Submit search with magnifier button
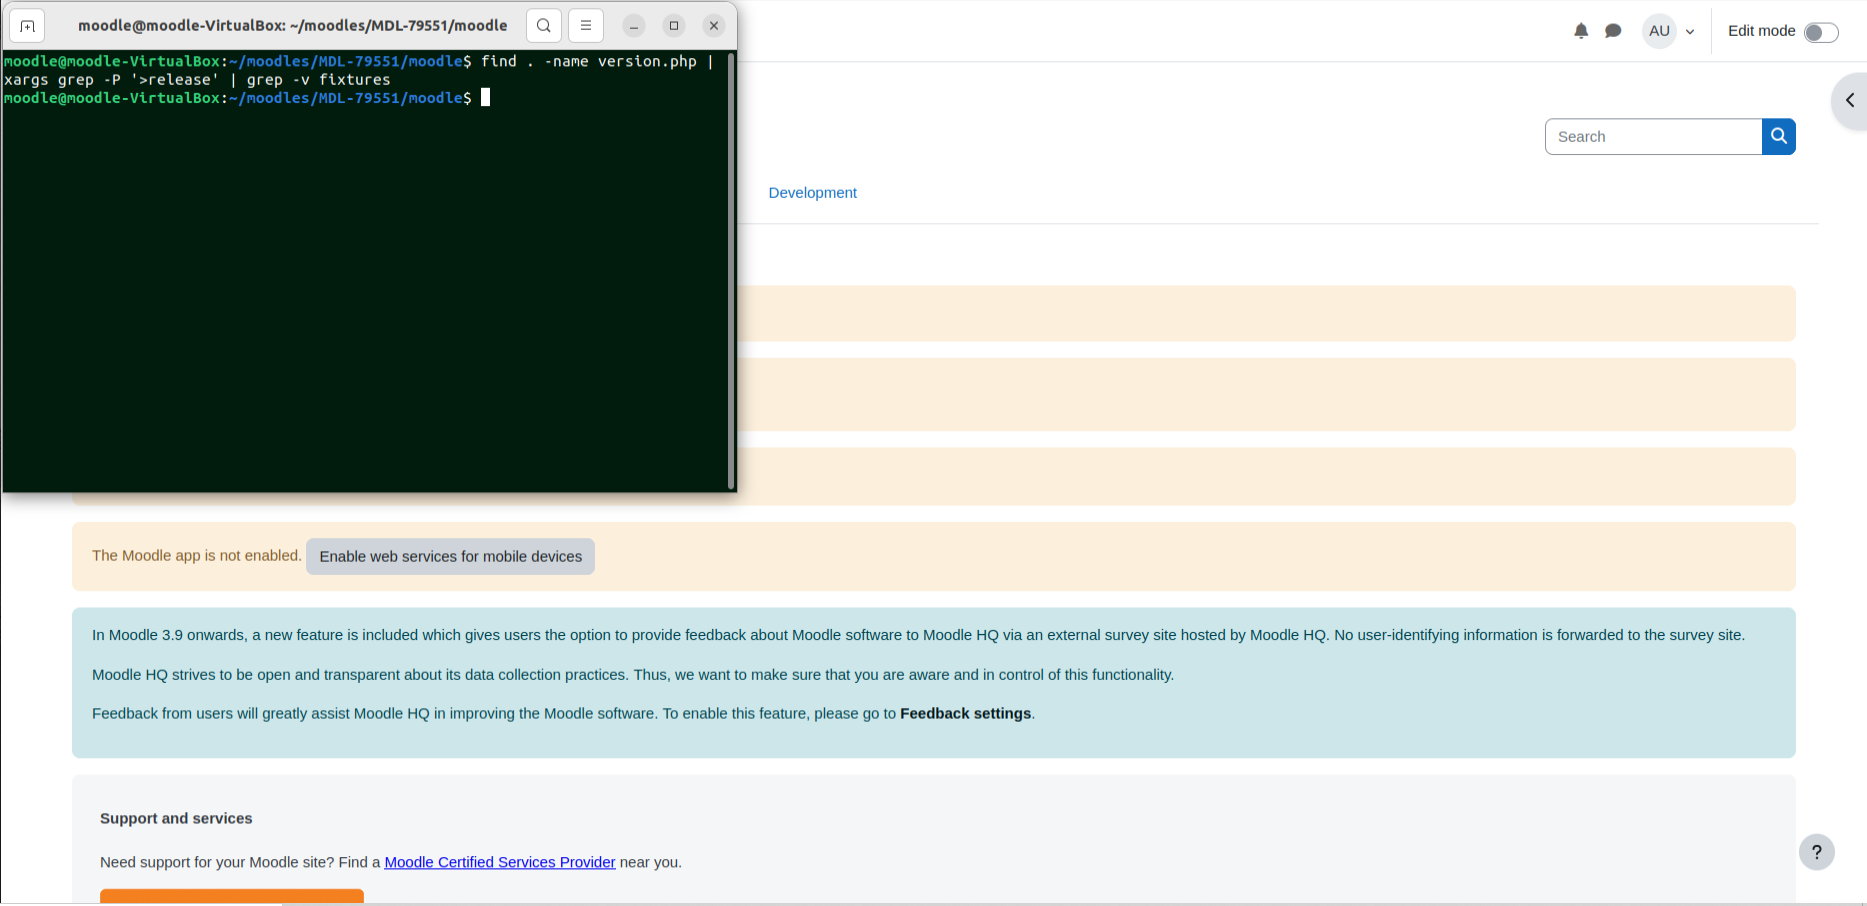 (x=1779, y=137)
